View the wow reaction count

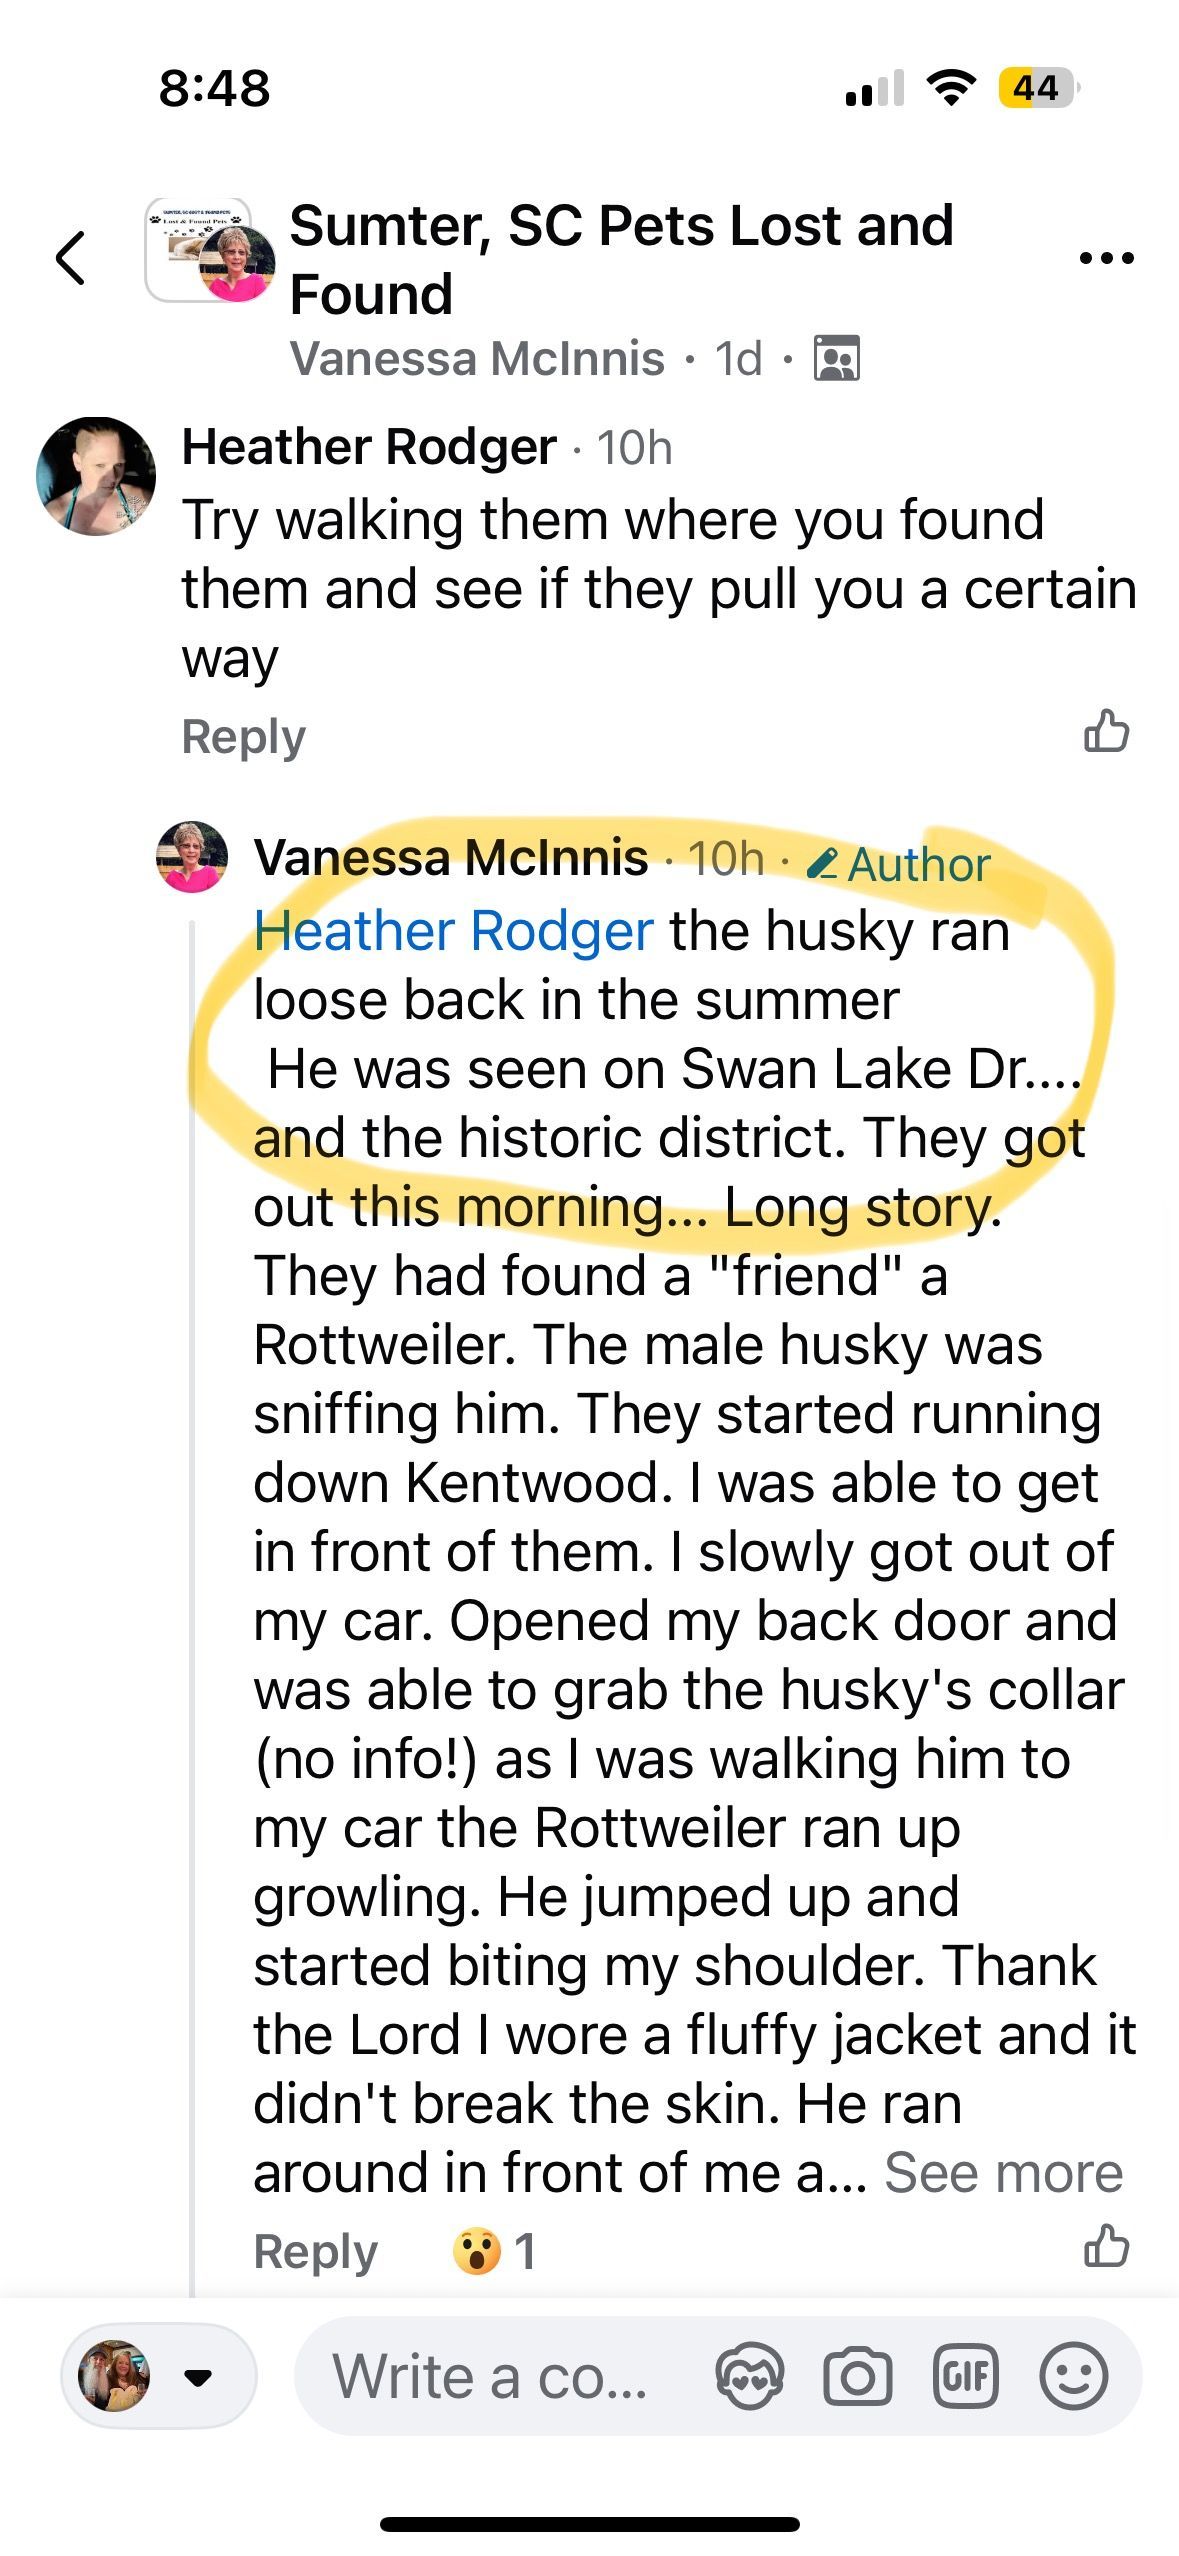tap(495, 2251)
